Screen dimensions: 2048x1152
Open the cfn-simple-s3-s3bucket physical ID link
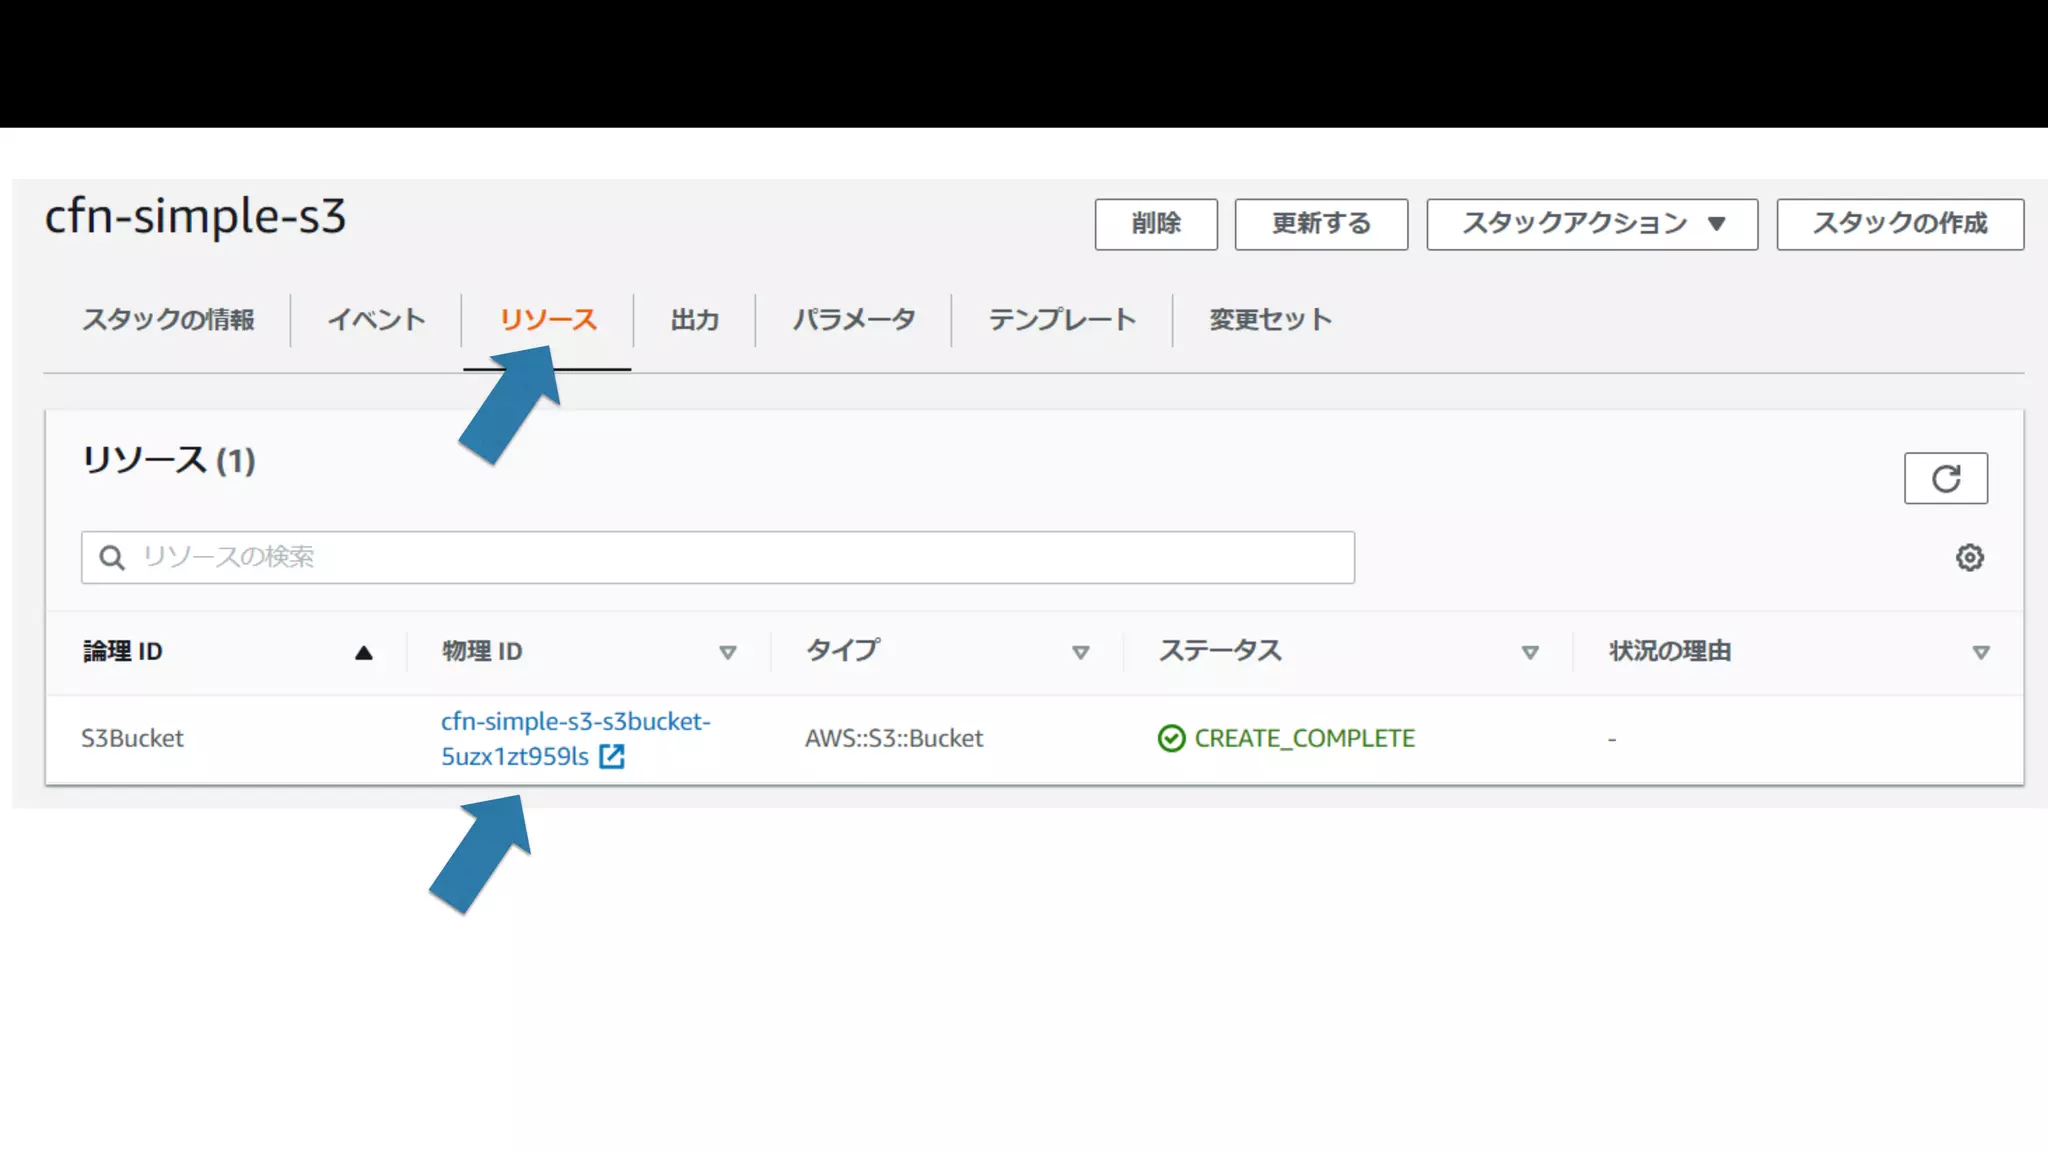click(575, 722)
